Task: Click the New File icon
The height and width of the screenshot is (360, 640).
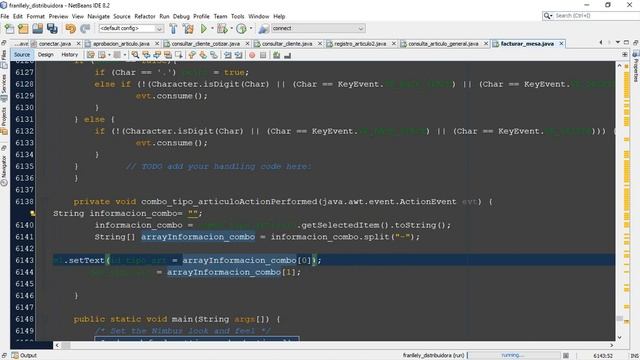Action: [x=9, y=29]
